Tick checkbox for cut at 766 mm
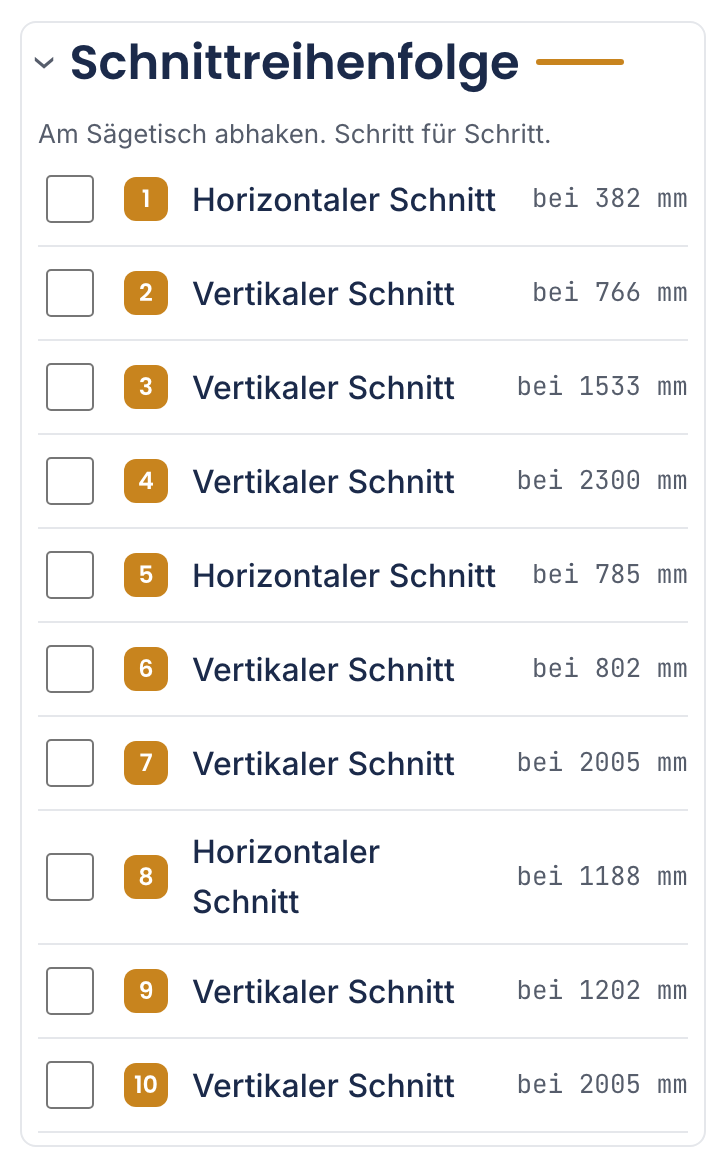This screenshot has height=1166, width=726. click(70, 293)
